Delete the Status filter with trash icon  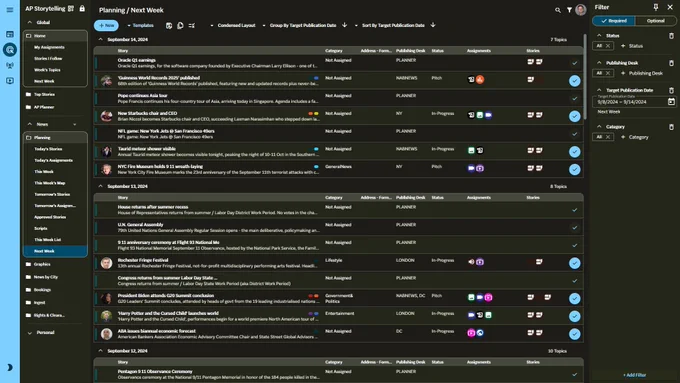point(671,36)
